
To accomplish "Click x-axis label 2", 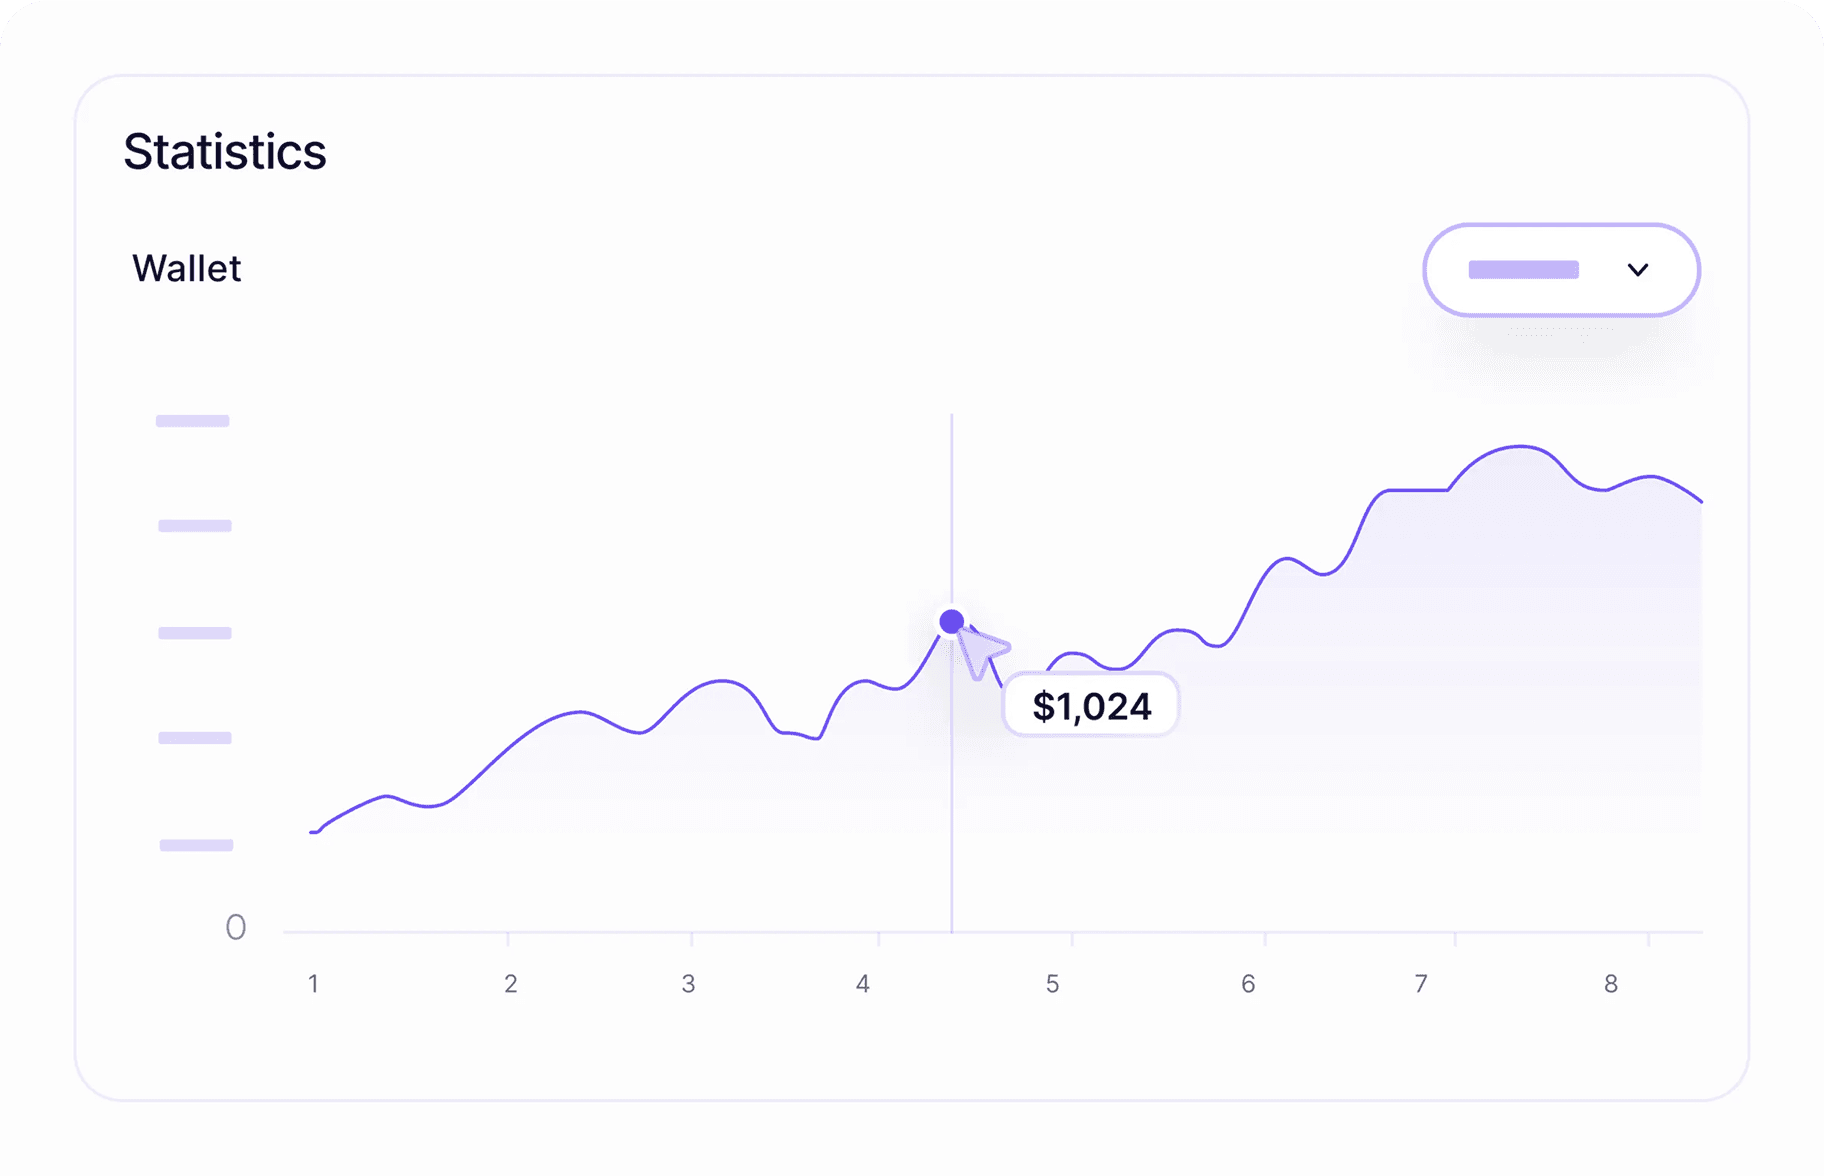I will click(511, 984).
